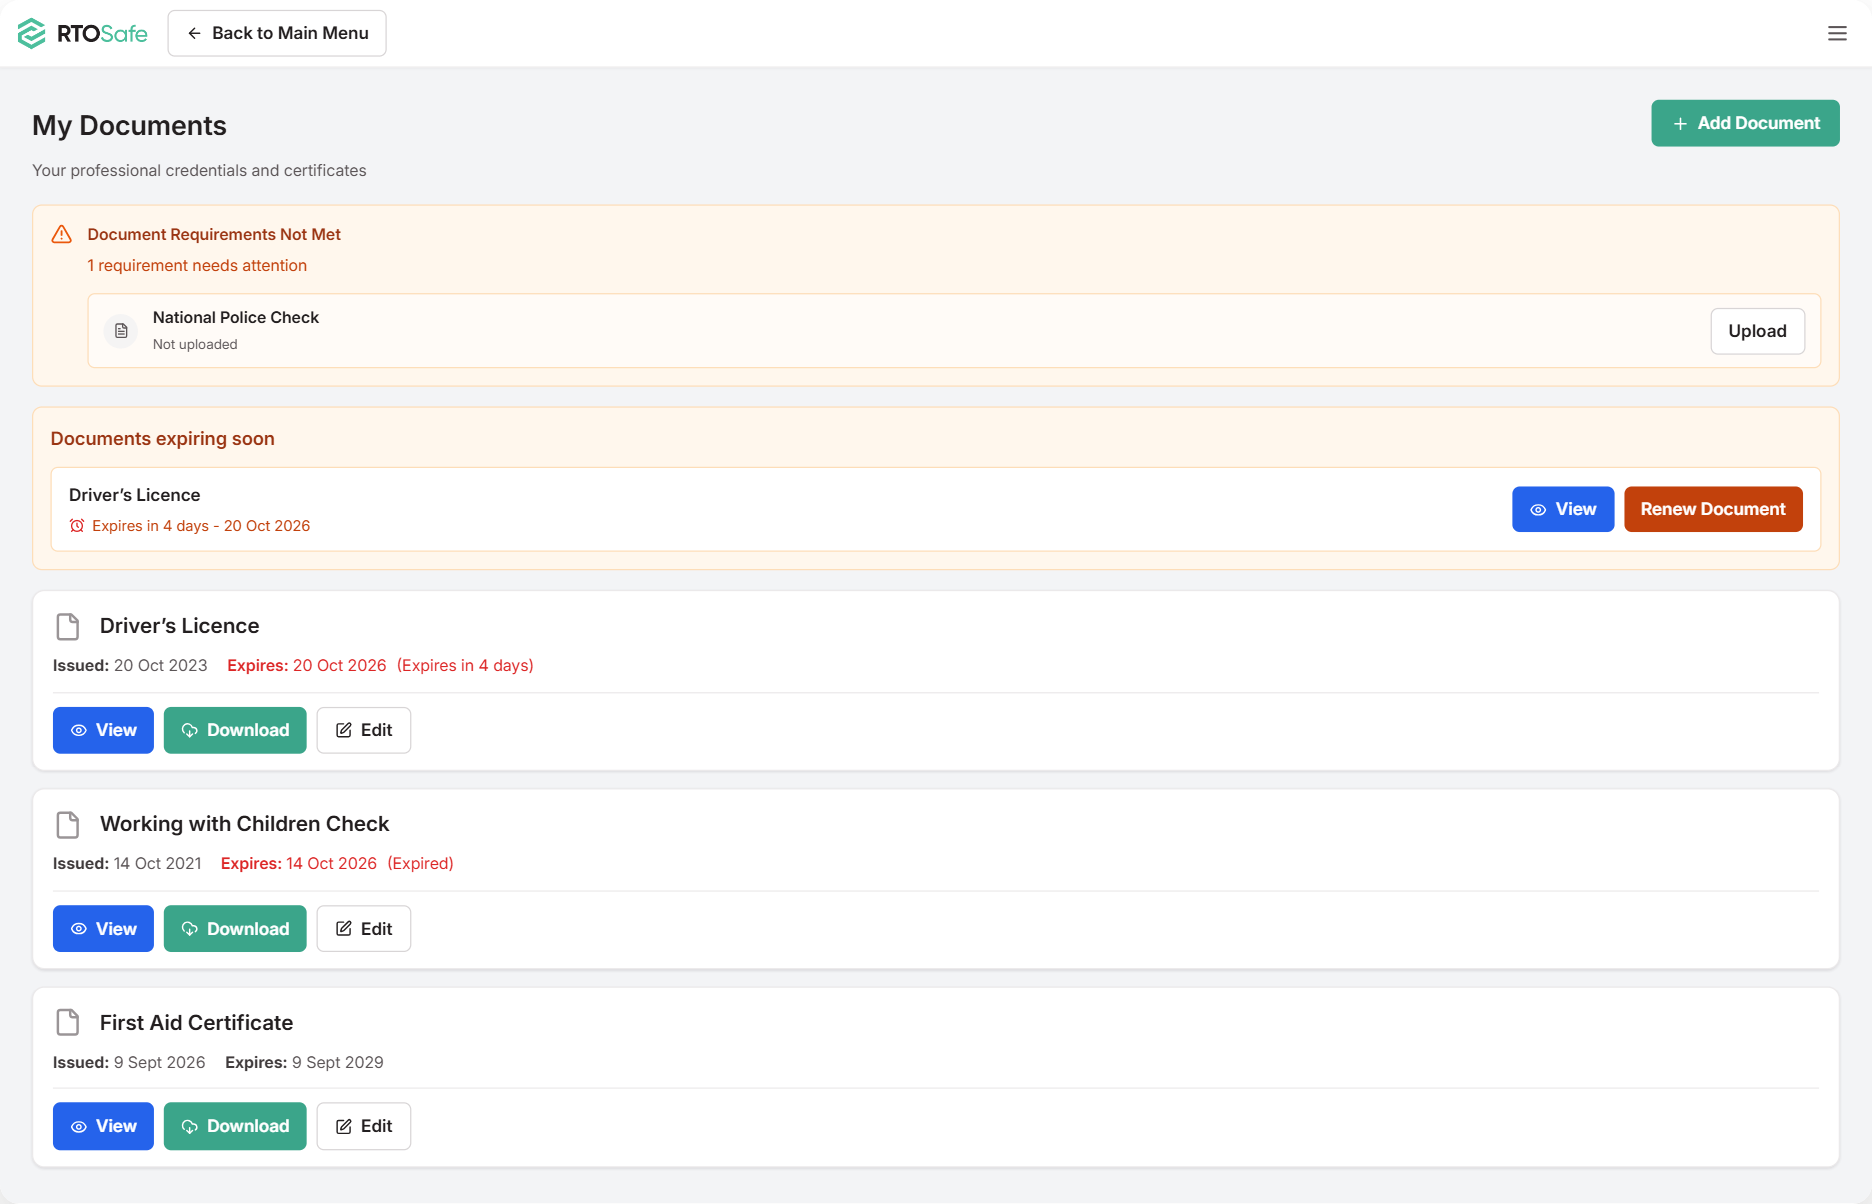Download the Driver's Licence
Screen dimensions: 1872x1204
[x=235, y=730]
